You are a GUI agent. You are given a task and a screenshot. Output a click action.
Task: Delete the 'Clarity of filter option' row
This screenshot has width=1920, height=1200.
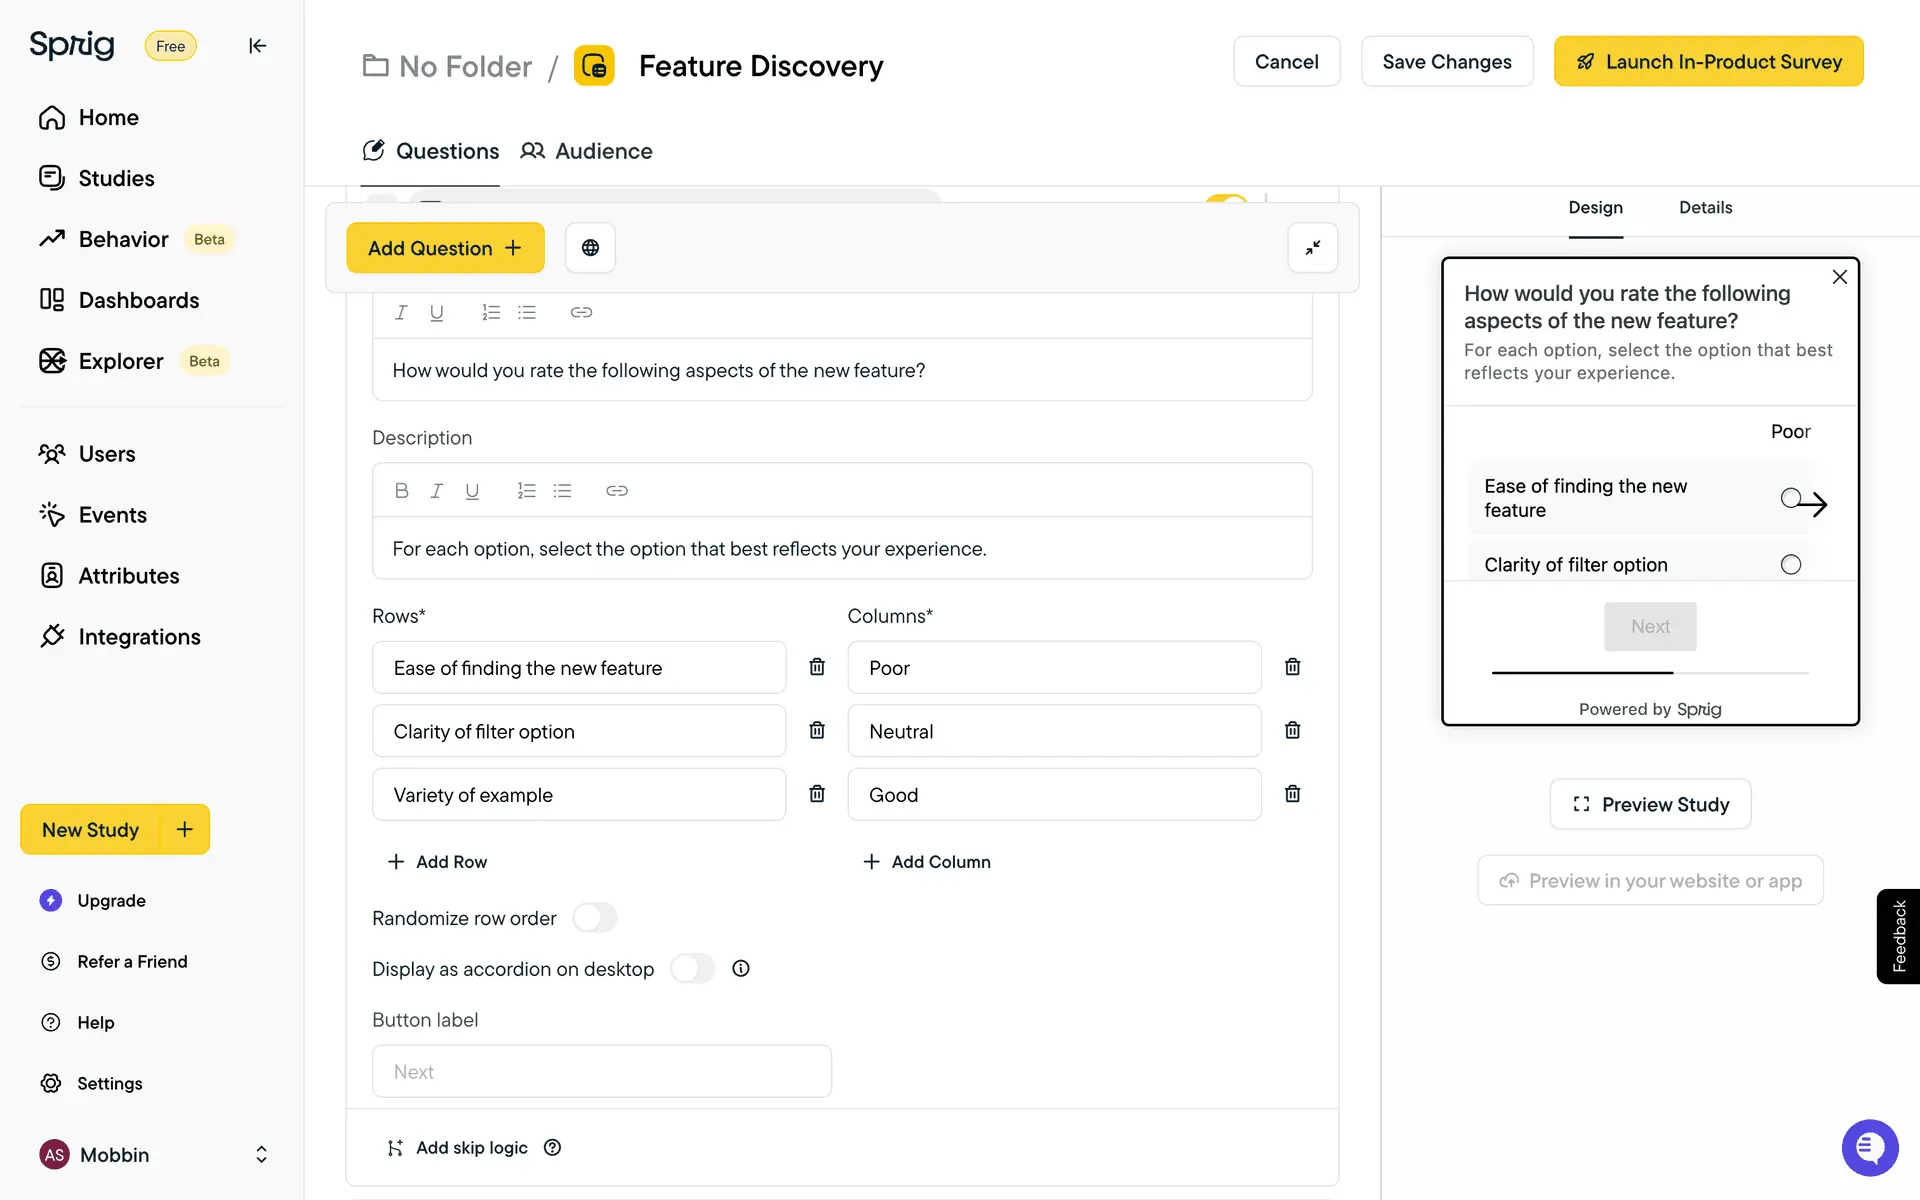817,731
